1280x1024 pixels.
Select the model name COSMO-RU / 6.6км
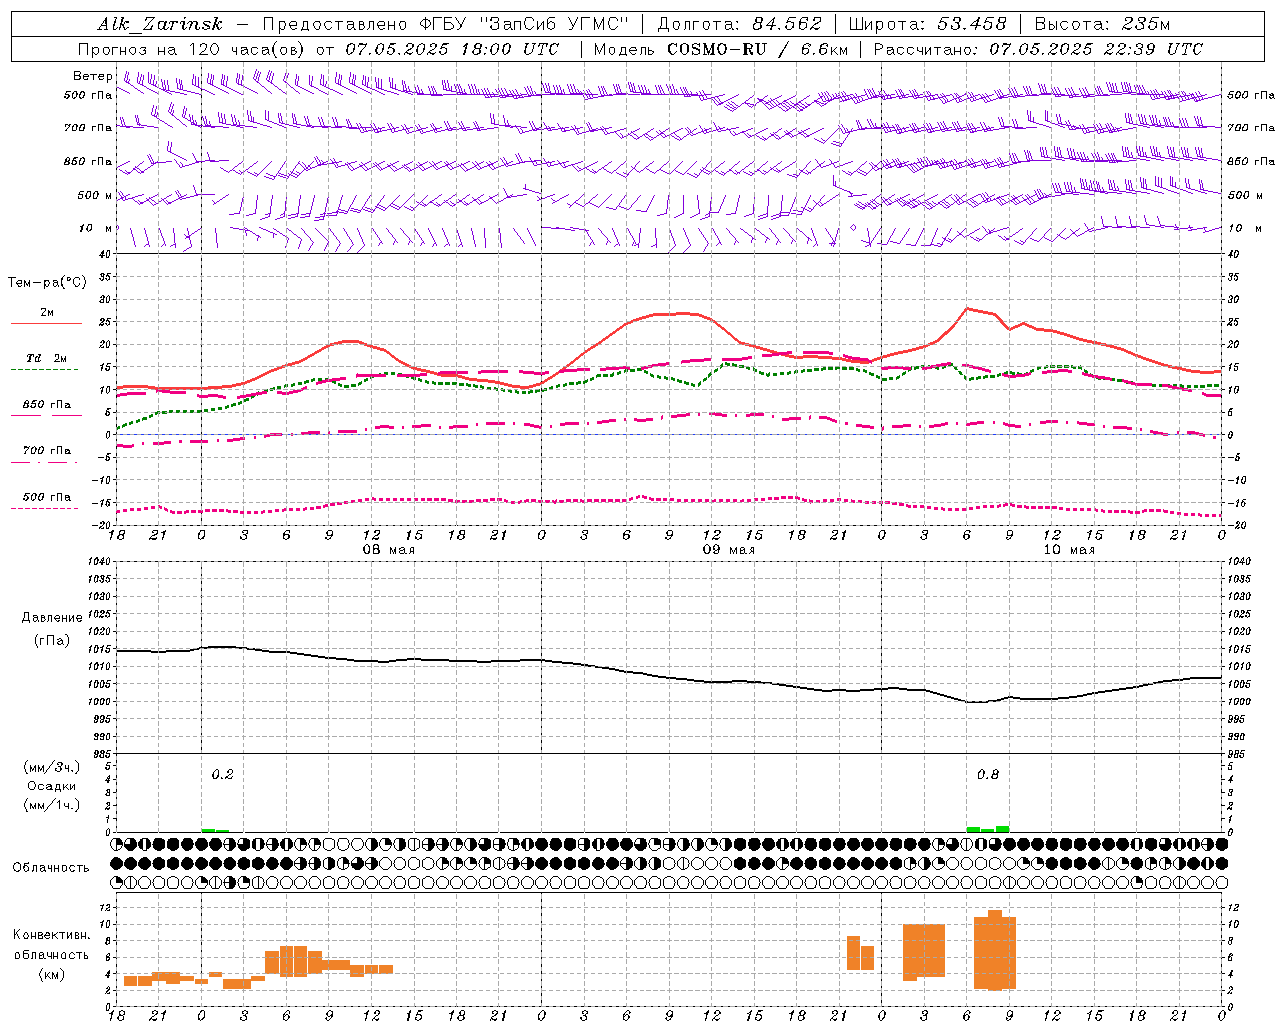pos(757,49)
